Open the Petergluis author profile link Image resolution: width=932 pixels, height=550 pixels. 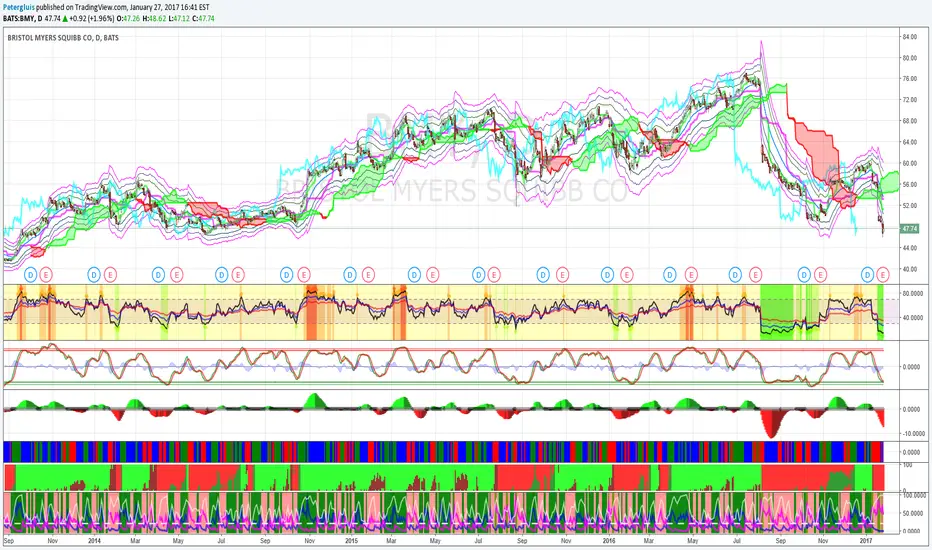[x=18, y=7]
